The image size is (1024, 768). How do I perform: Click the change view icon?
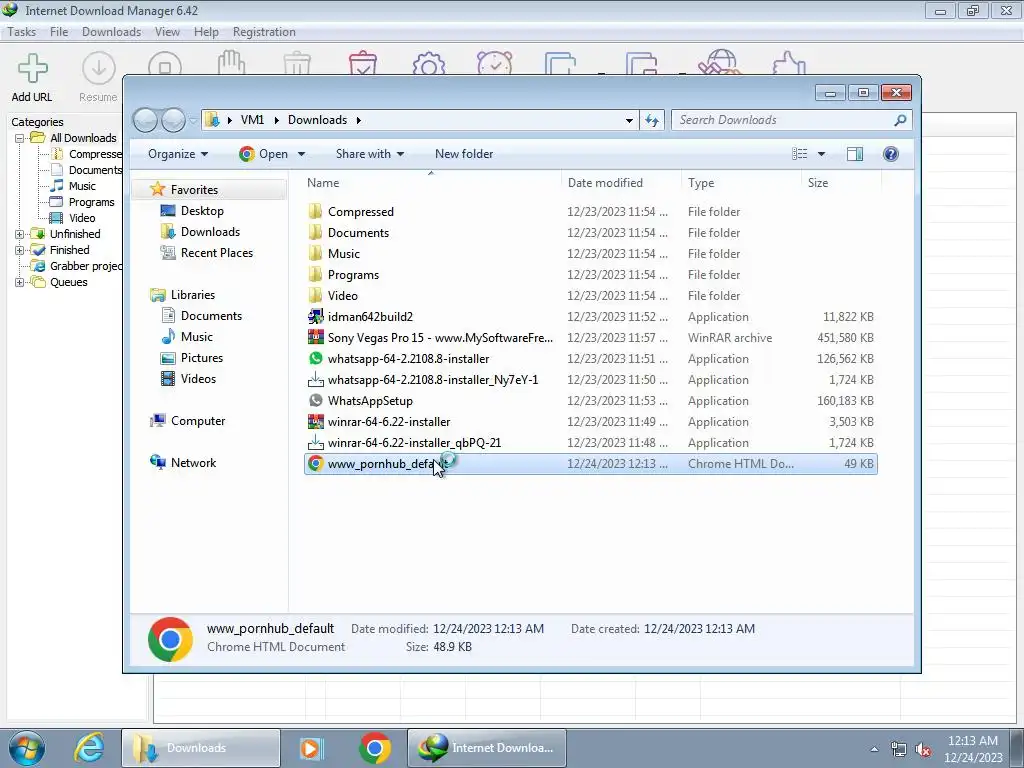[799, 154]
